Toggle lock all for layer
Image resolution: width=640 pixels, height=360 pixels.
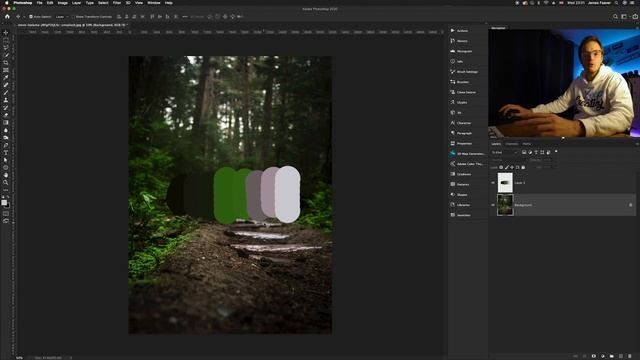(x=523, y=167)
